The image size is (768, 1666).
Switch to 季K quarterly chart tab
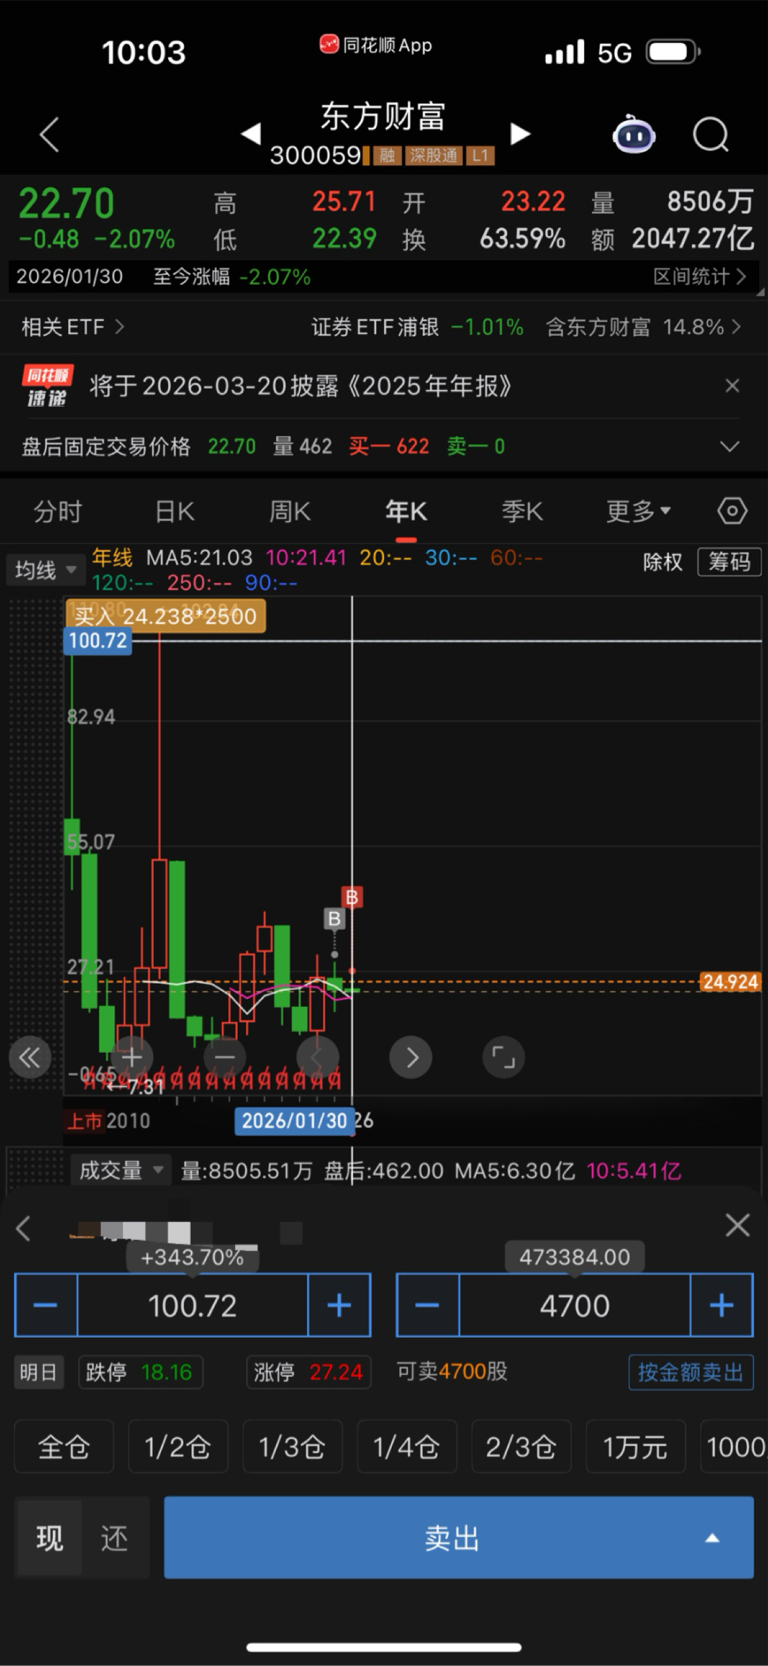tap(522, 511)
